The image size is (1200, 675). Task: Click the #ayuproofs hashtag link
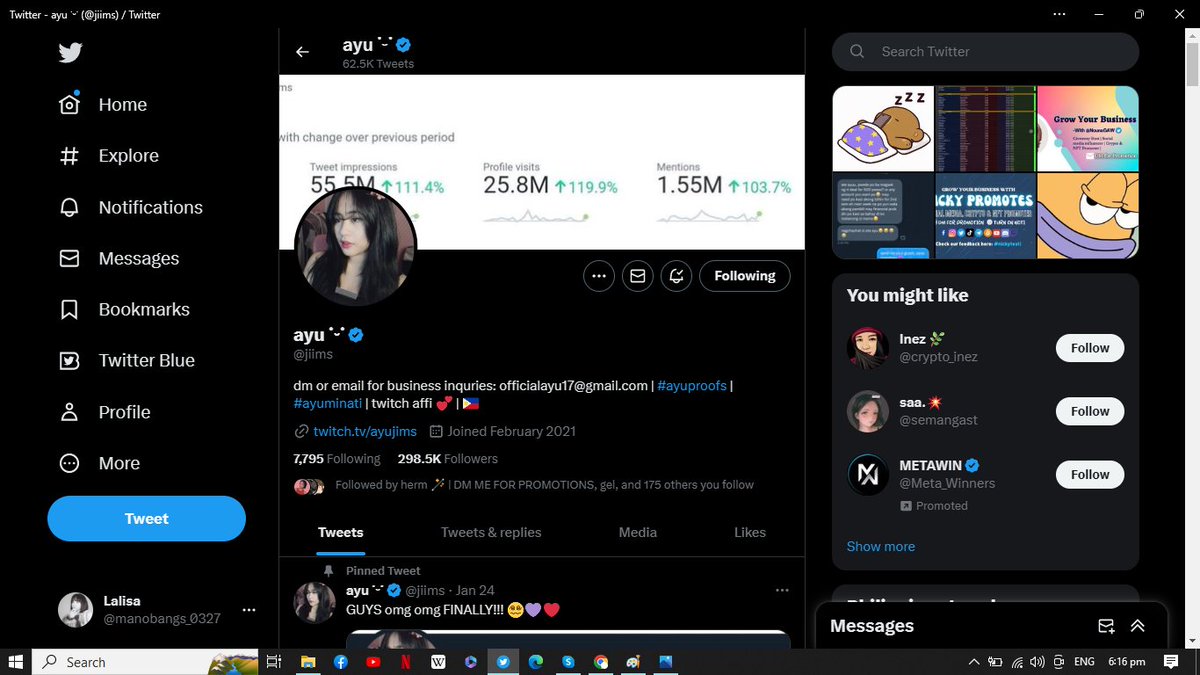click(692, 385)
